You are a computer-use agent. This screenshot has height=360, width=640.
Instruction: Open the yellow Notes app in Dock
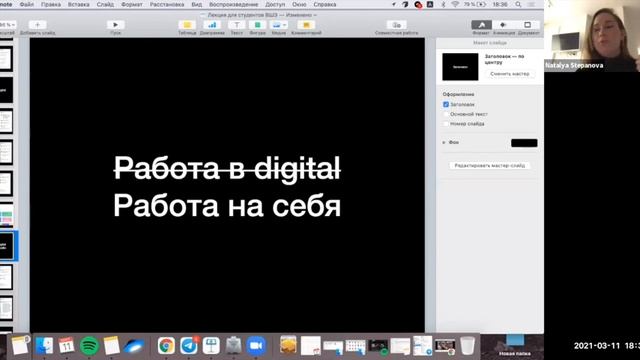[111, 346]
